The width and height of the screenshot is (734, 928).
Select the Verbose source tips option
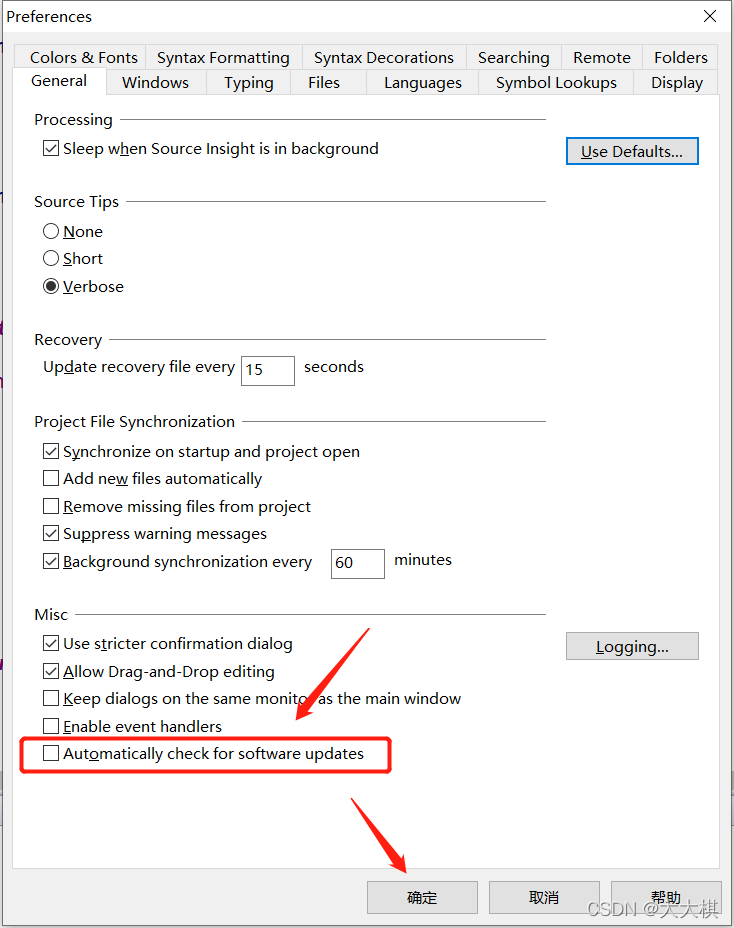51,286
